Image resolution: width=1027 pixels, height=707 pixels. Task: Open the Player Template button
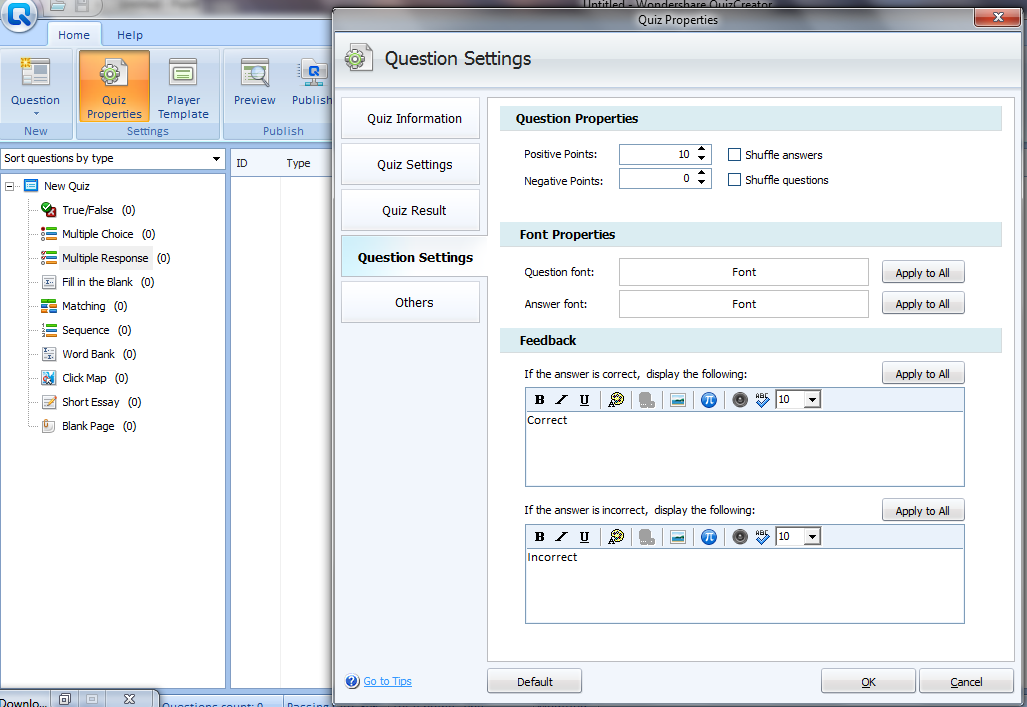pyautogui.click(x=183, y=87)
